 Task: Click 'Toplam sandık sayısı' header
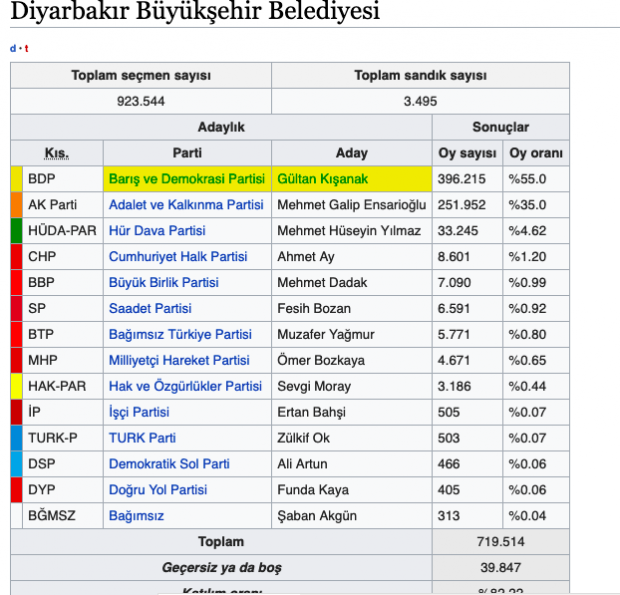(420, 75)
